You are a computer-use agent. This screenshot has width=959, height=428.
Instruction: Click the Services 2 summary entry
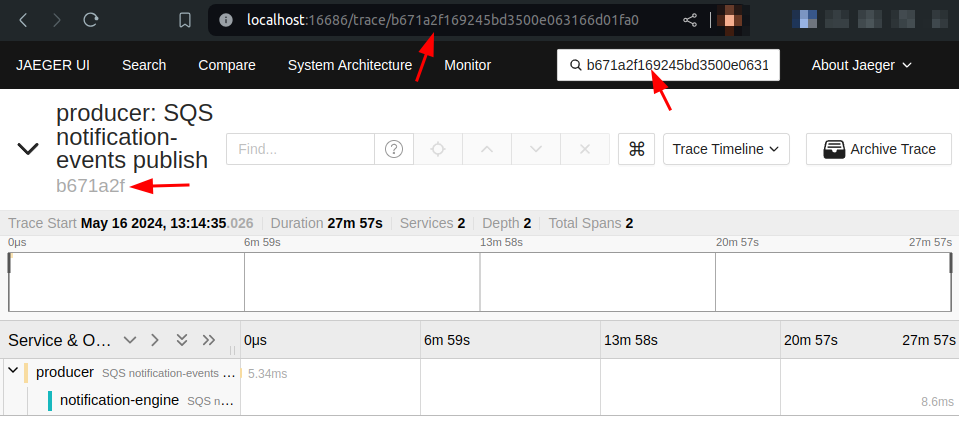click(x=432, y=223)
